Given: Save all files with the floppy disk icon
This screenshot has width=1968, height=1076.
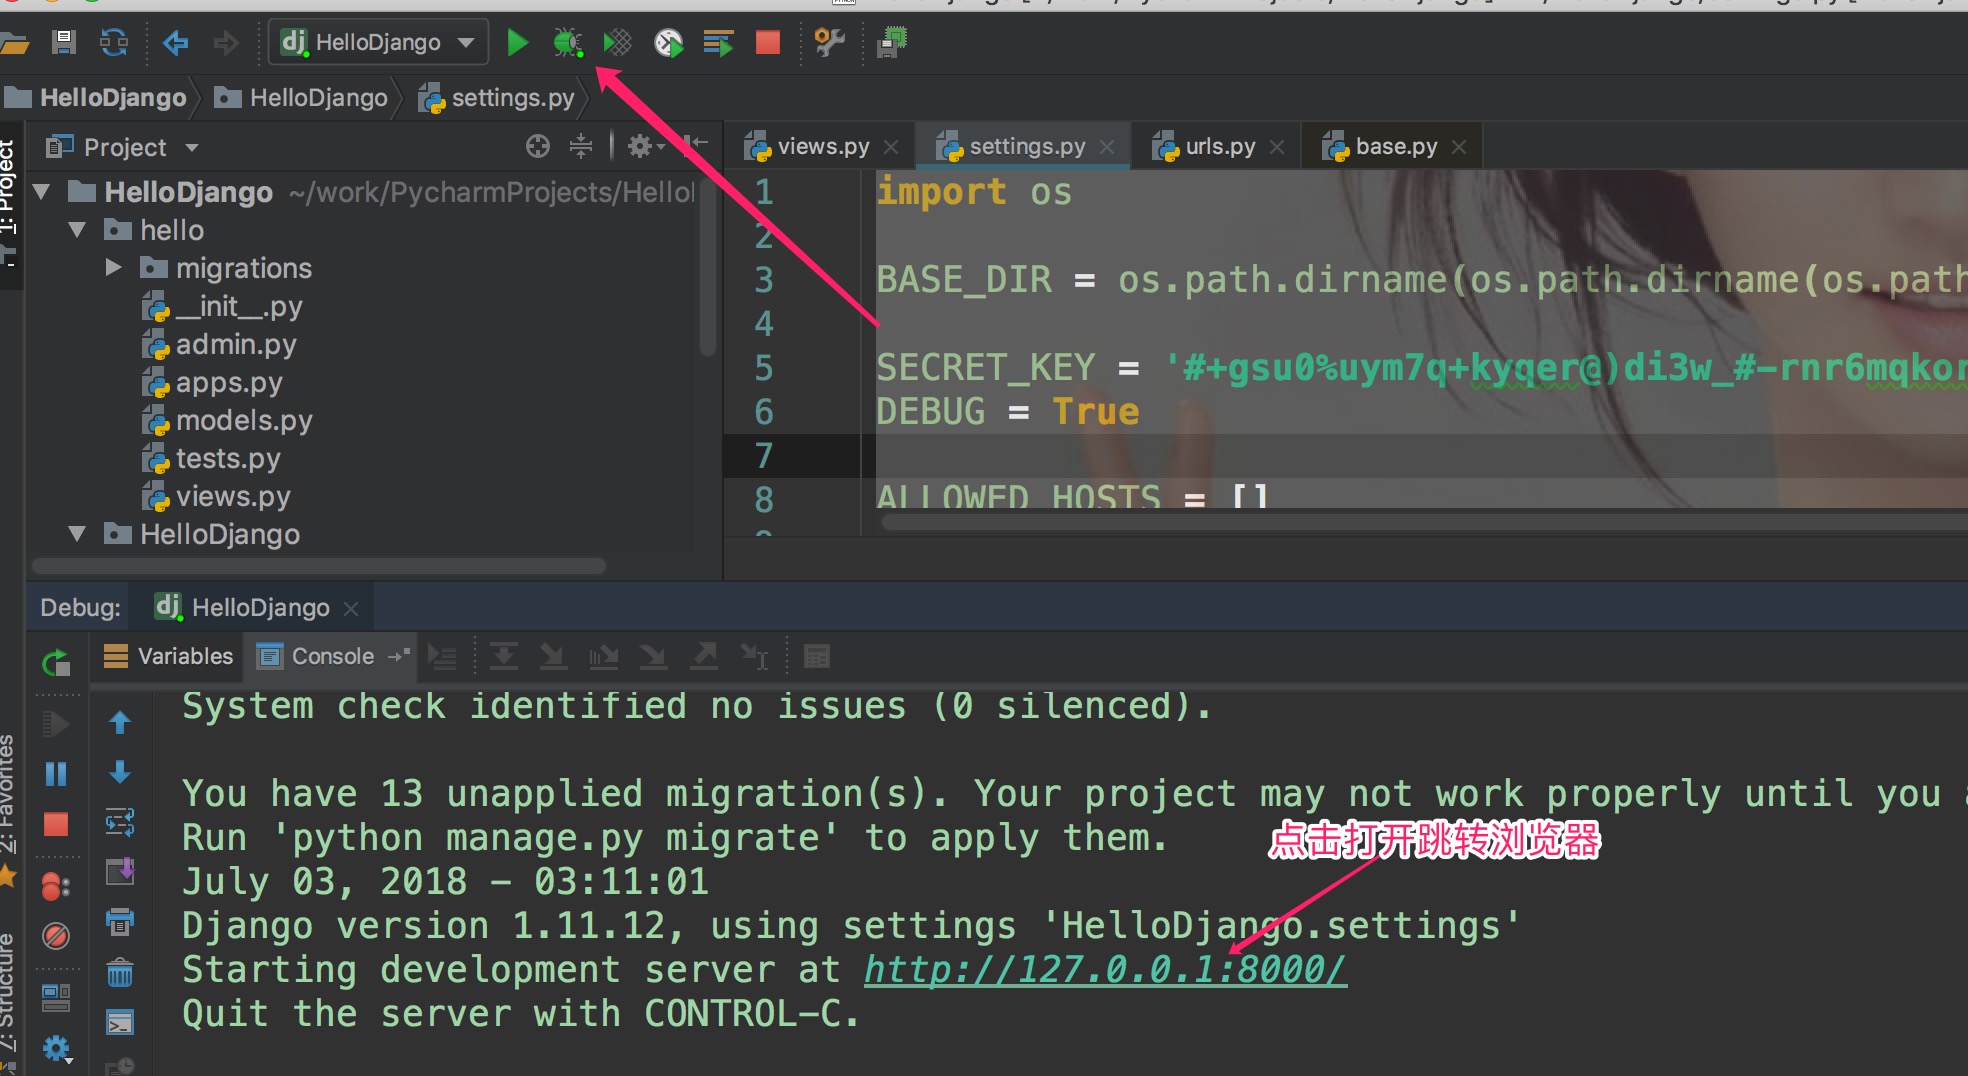Looking at the screenshot, I should click(x=64, y=42).
